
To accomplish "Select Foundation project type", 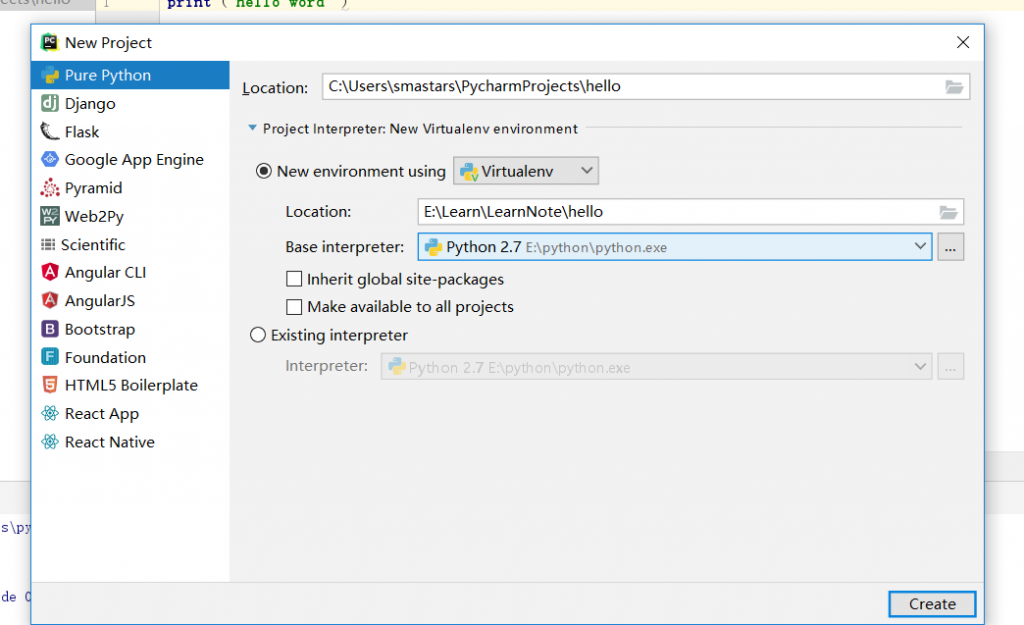I will [x=130, y=357].
